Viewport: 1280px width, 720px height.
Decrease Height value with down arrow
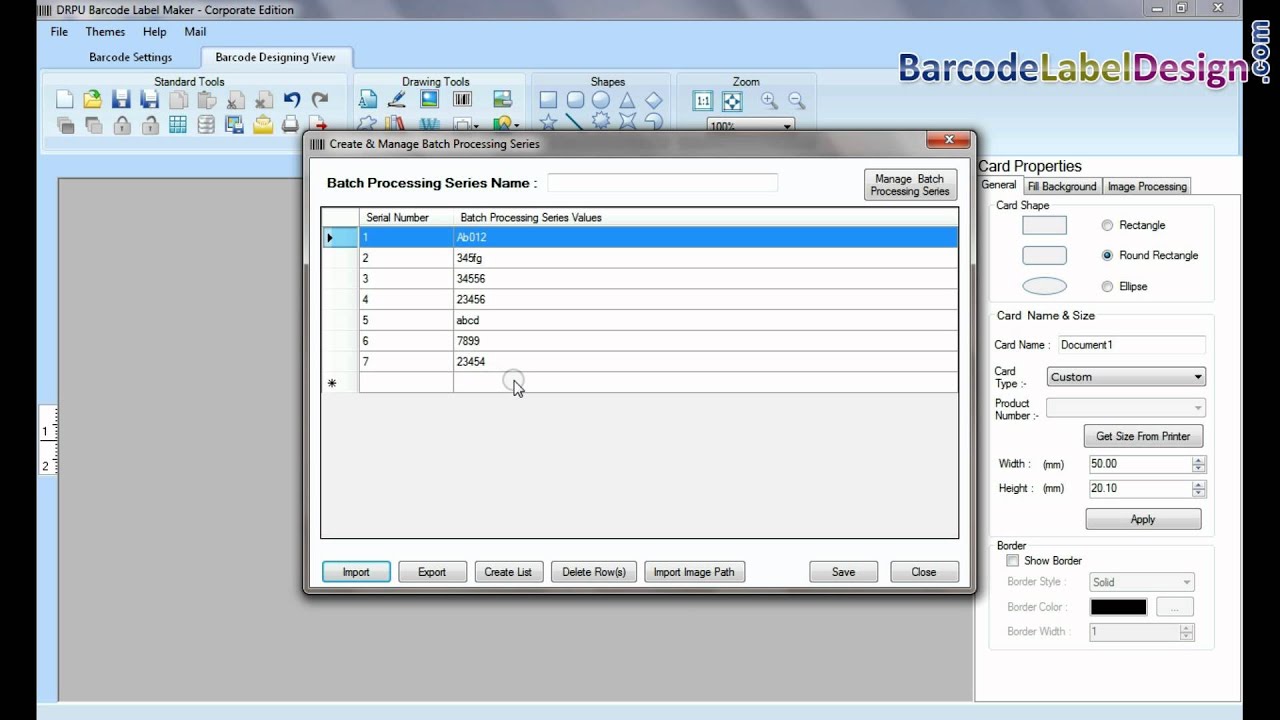tap(1199, 493)
